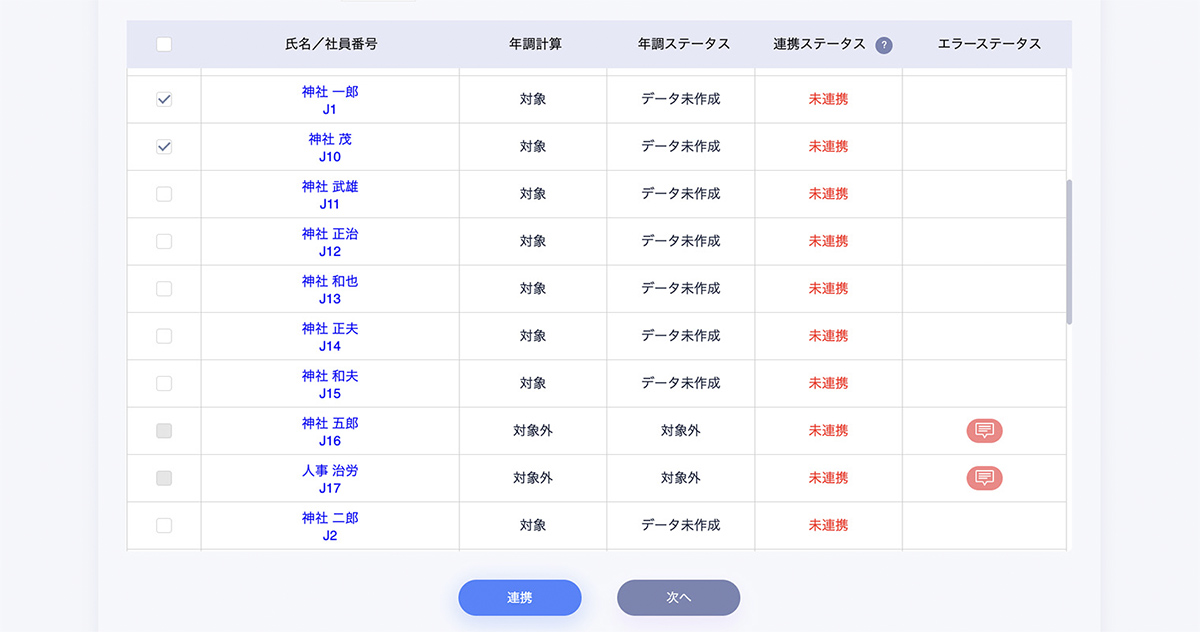The height and width of the screenshot is (634, 1200).
Task: Uncheck the checkbox for 神社 一郎
Action: [164, 100]
